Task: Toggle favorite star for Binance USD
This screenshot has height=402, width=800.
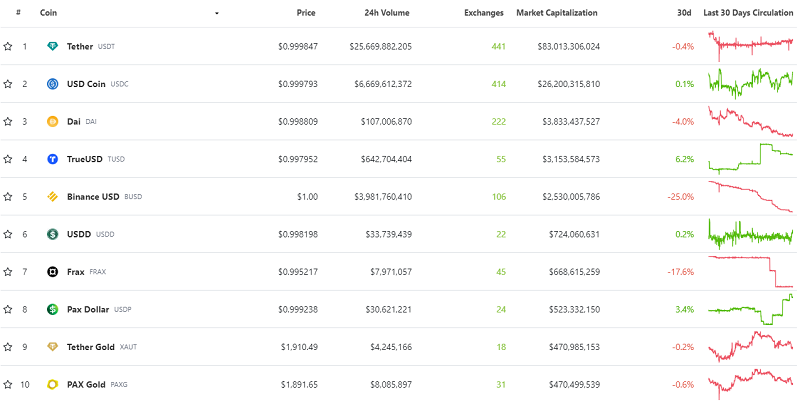Action: click(x=8, y=197)
